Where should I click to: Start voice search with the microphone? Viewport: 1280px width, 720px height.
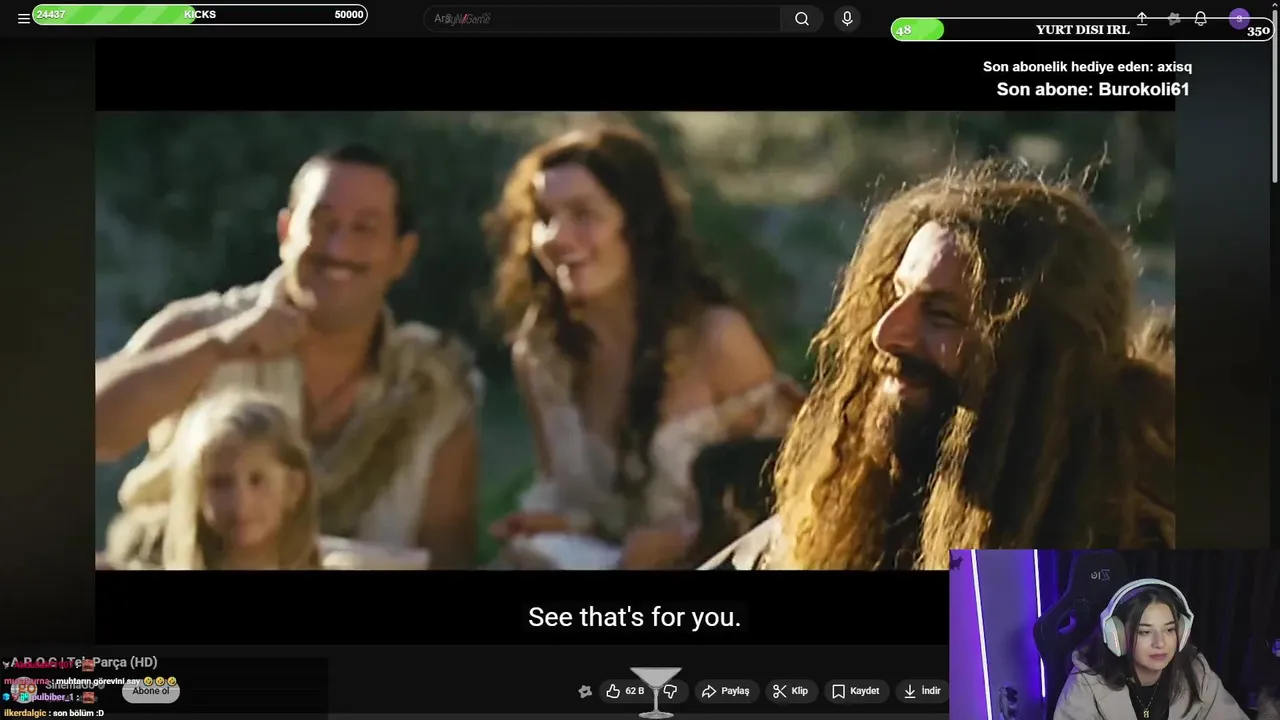pyautogui.click(x=847, y=19)
